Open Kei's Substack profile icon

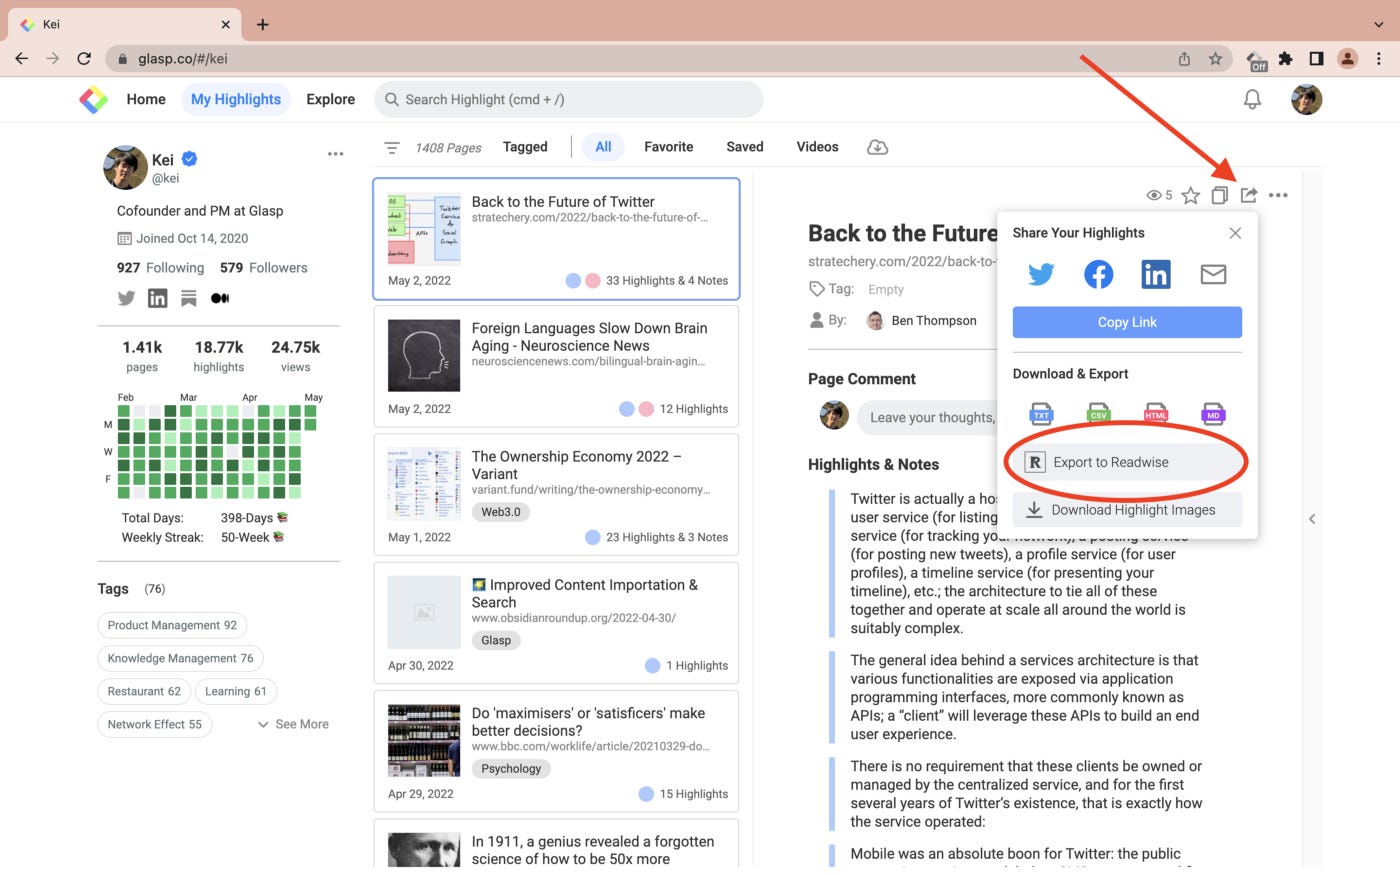click(189, 298)
